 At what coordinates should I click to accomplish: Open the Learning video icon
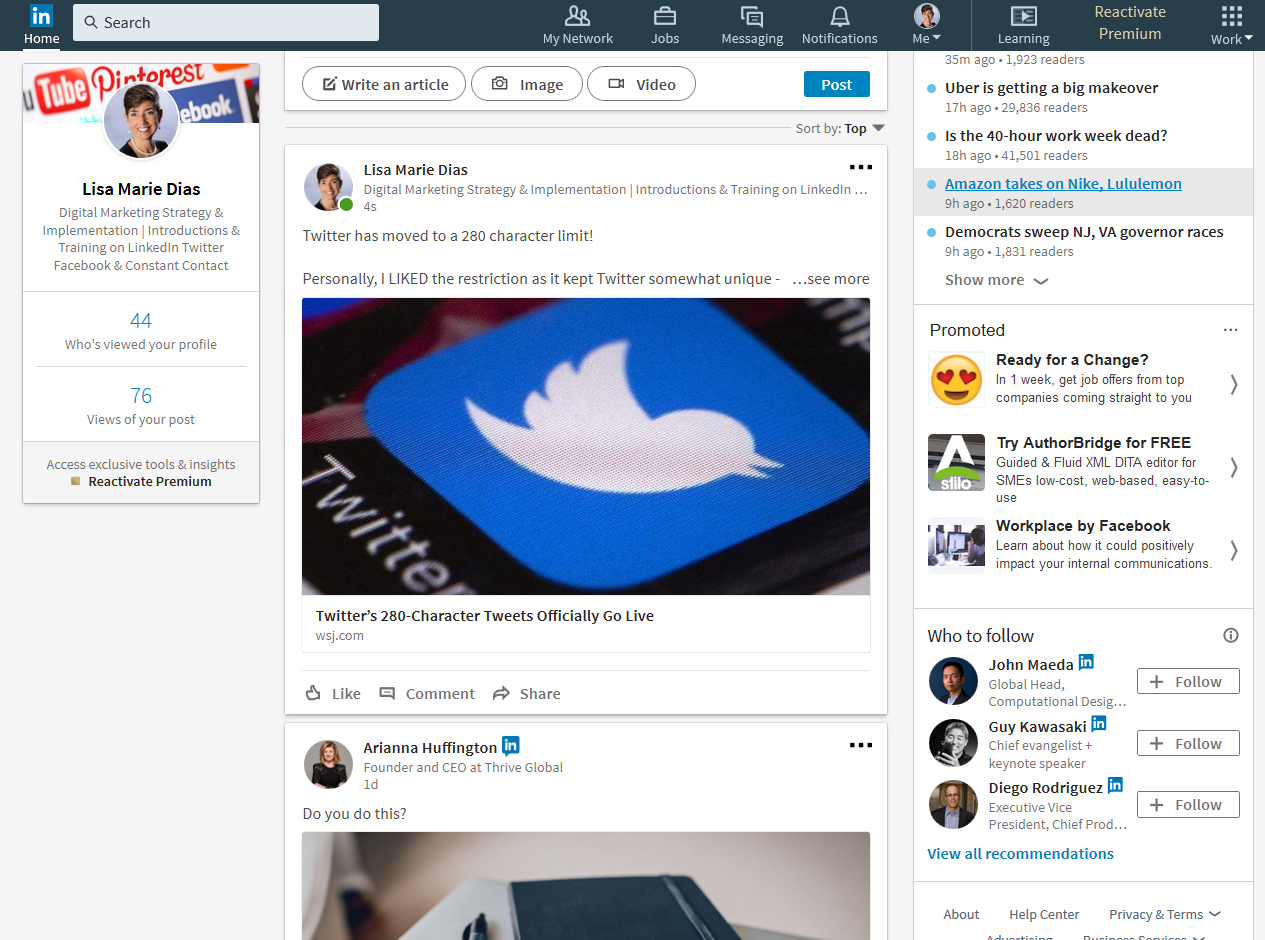[x=1023, y=16]
